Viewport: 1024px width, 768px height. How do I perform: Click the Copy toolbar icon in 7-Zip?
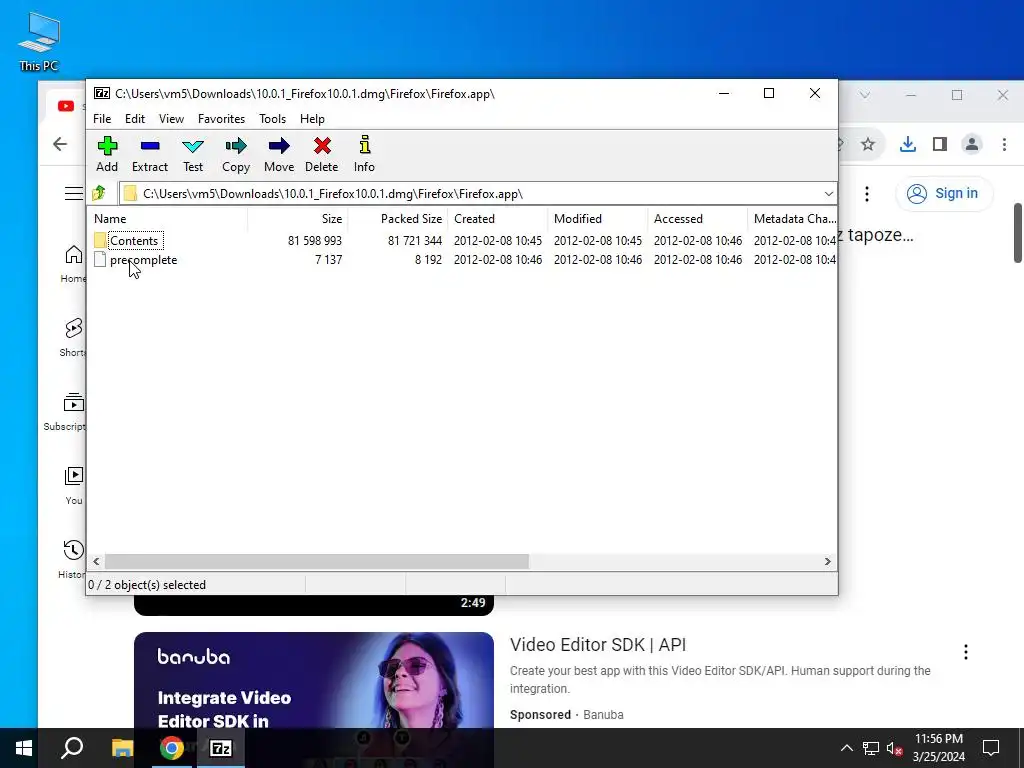(236, 154)
